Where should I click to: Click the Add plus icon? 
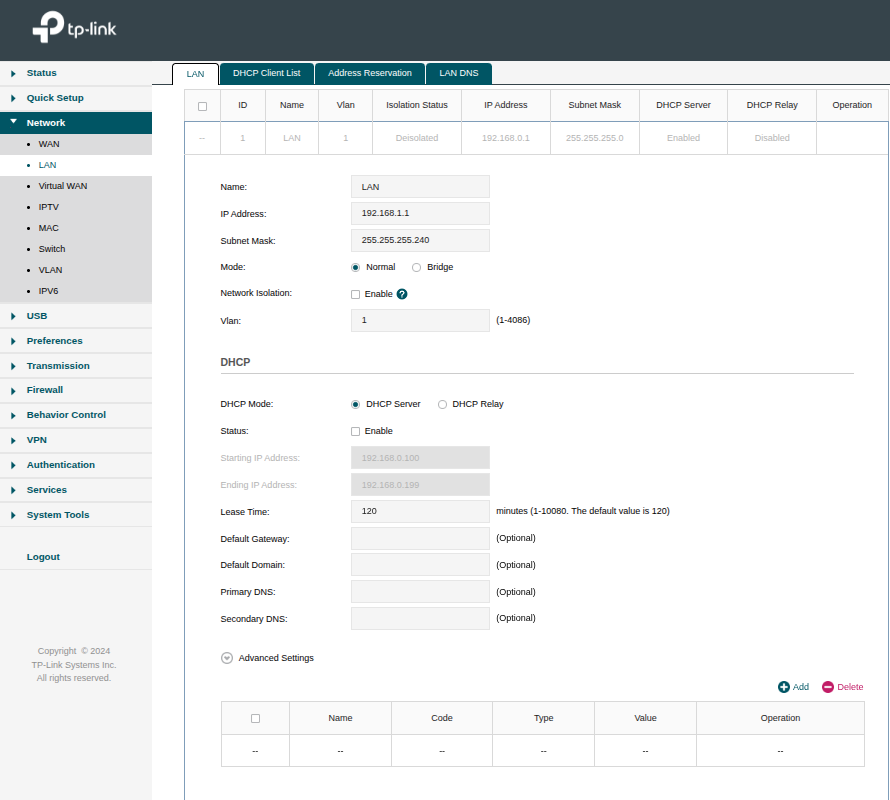pyautogui.click(x=783, y=687)
